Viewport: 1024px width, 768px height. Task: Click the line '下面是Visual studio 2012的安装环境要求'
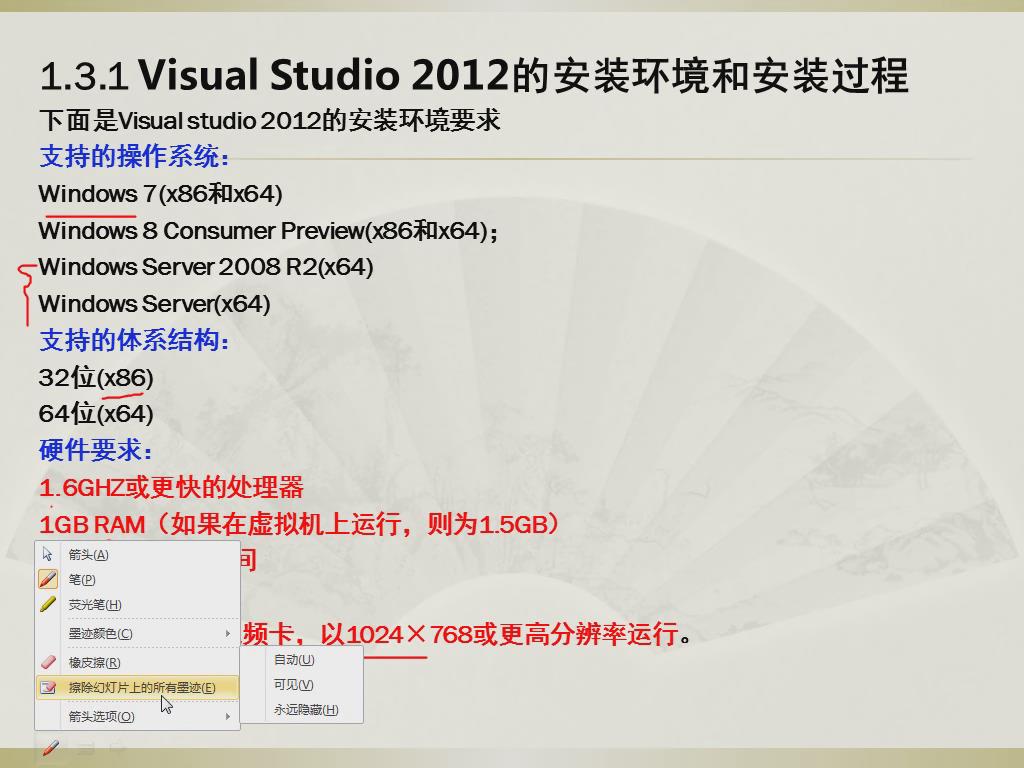click(x=270, y=121)
